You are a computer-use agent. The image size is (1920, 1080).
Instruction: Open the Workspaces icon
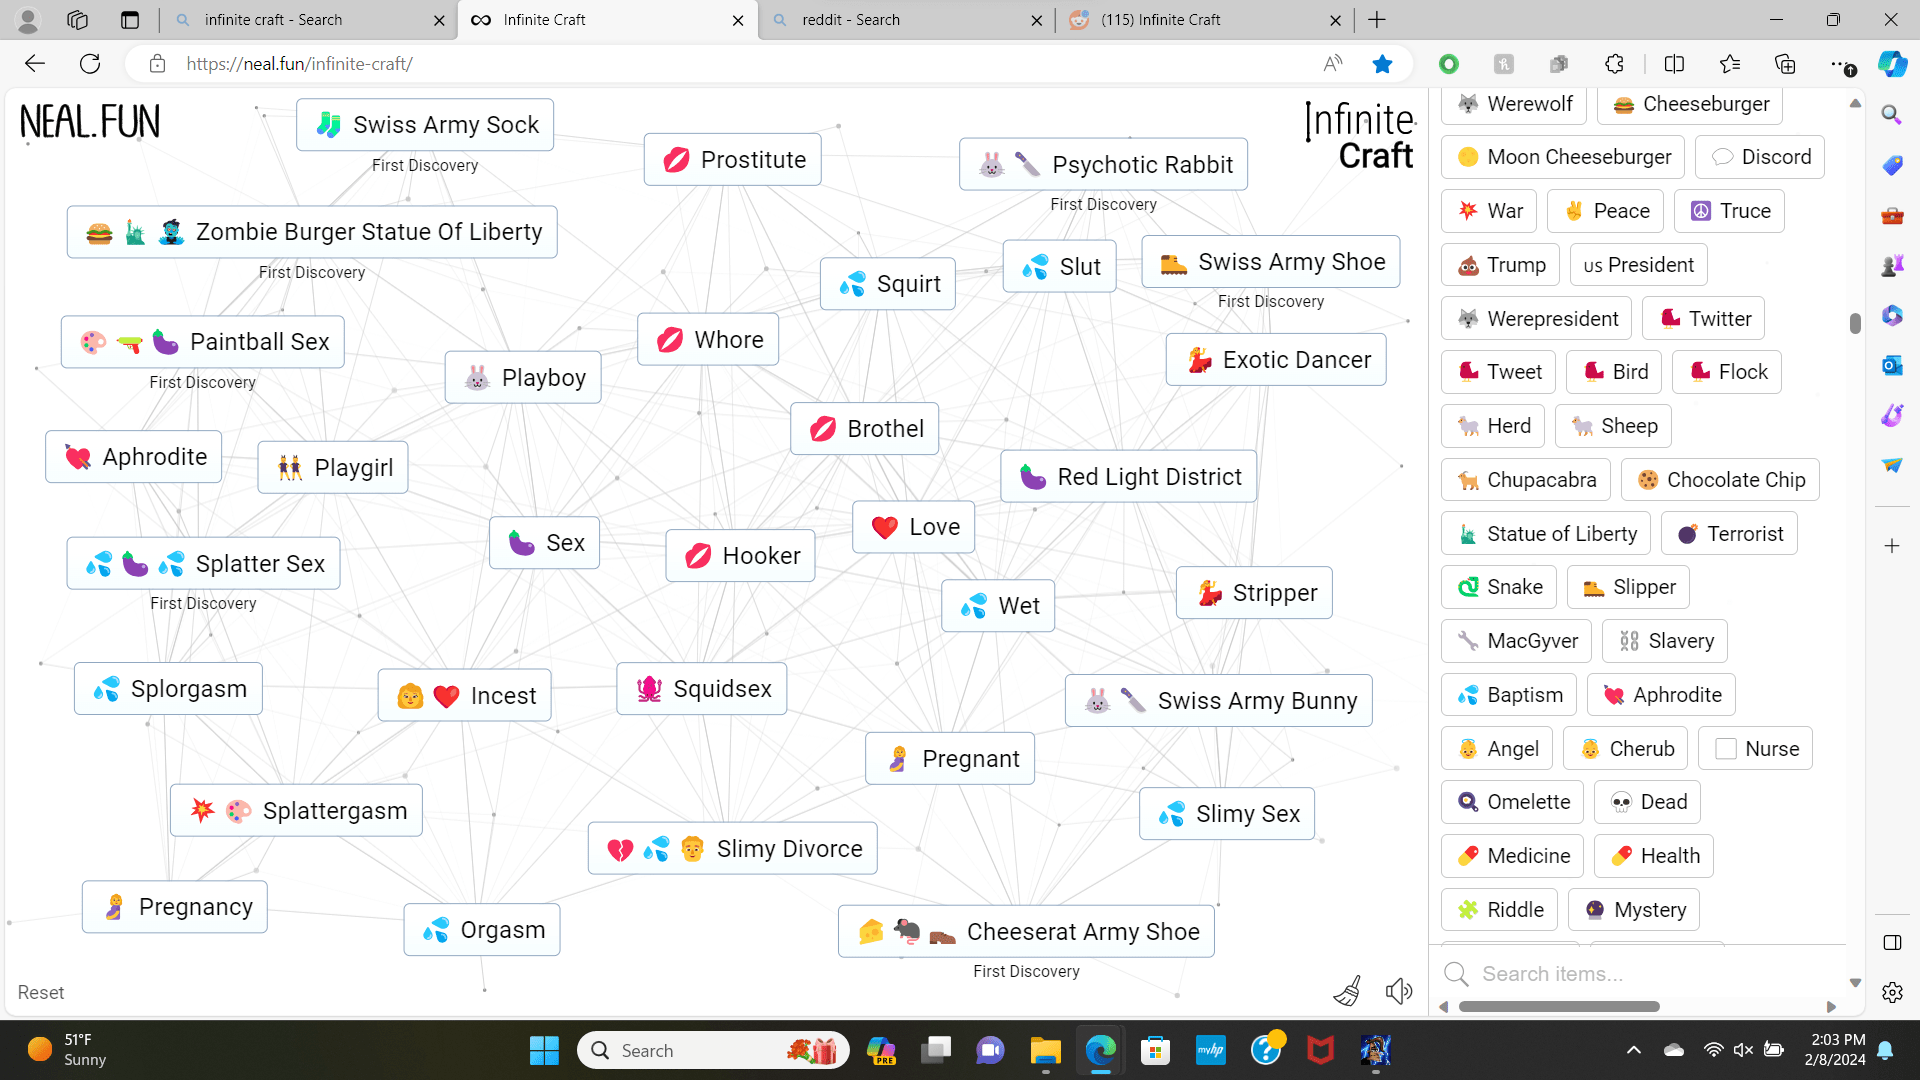[78, 20]
